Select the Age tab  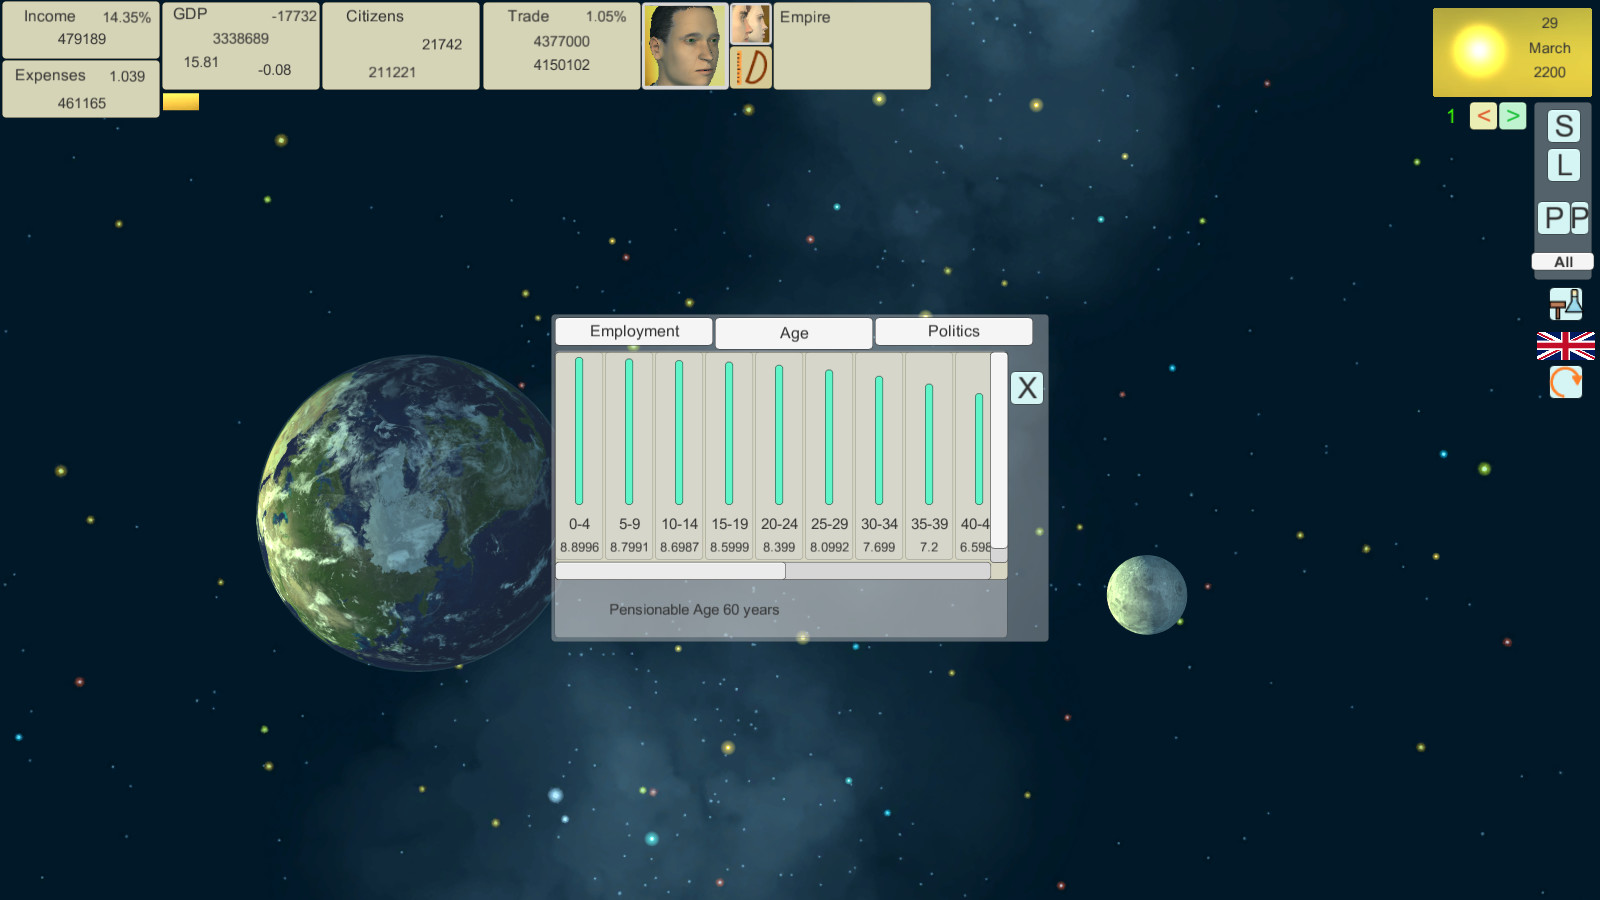(x=794, y=333)
